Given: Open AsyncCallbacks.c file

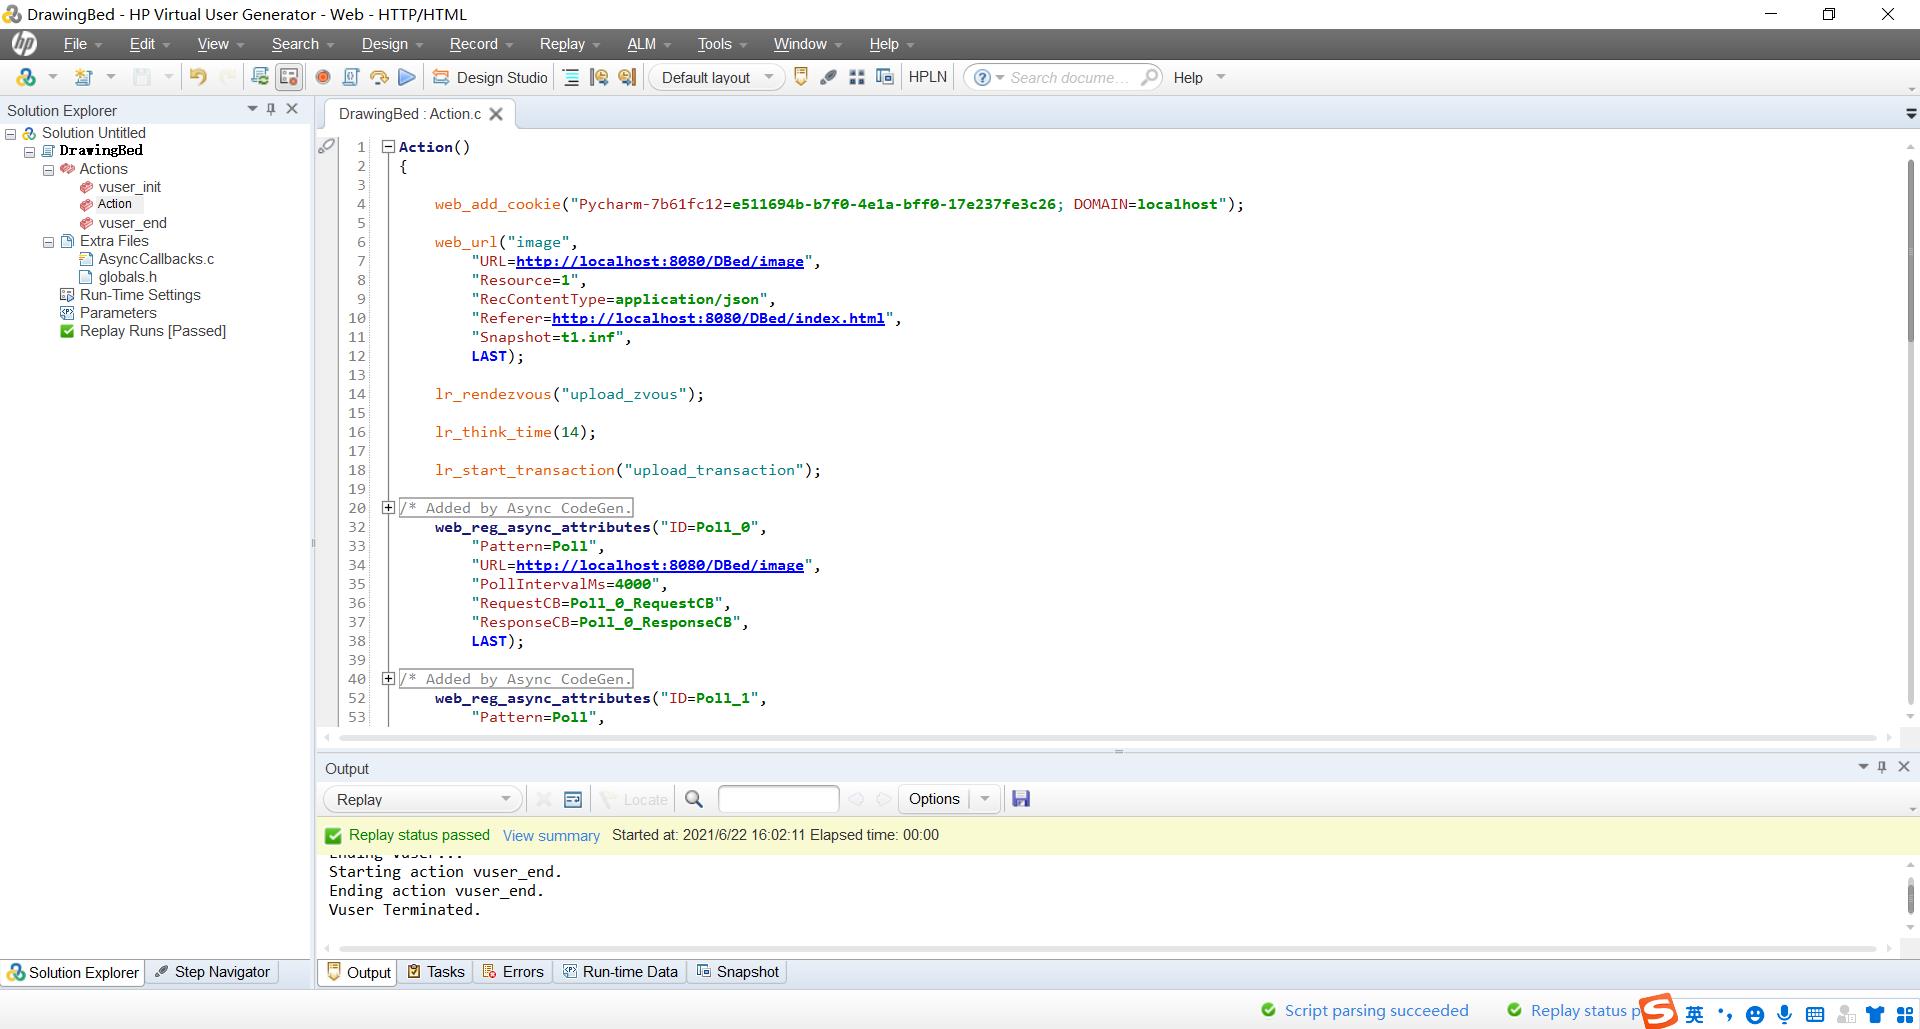Looking at the screenshot, I should pos(156,259).
